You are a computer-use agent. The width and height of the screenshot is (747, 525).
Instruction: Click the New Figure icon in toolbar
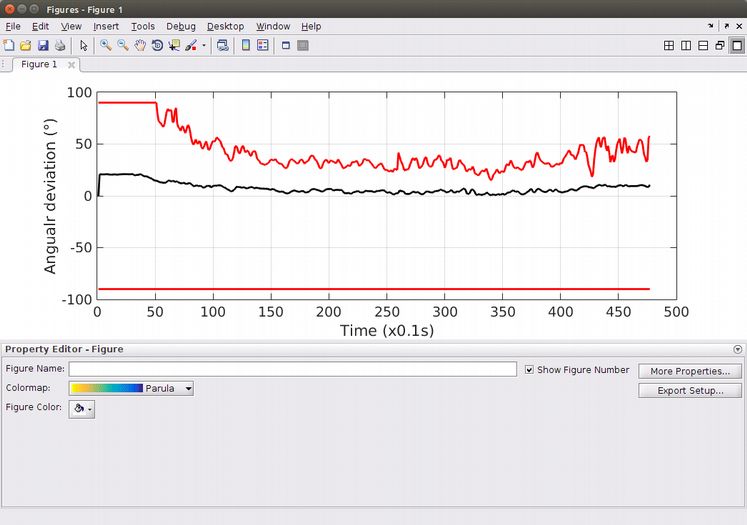click(x=9, y=45)
